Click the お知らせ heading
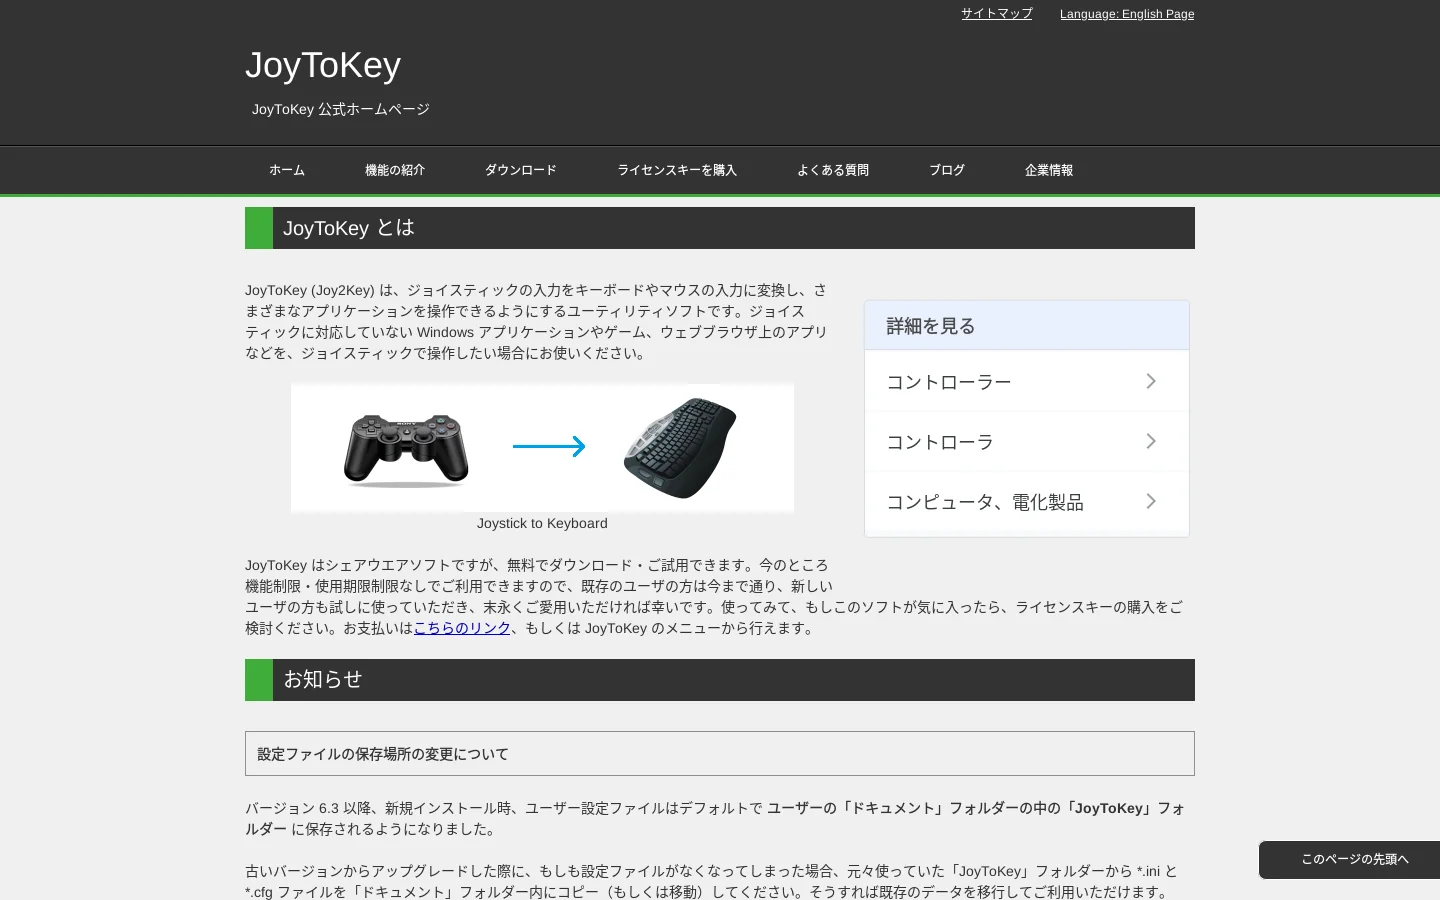 coord(720,680)
